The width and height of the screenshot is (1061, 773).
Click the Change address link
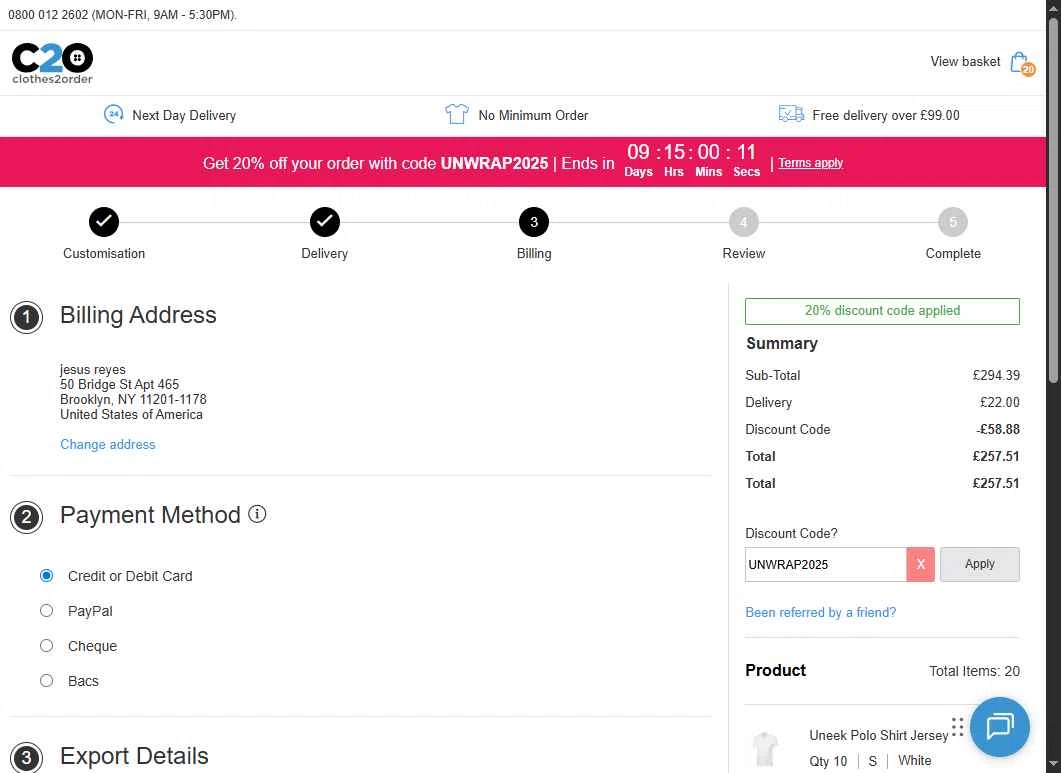(x=108, y=444)
